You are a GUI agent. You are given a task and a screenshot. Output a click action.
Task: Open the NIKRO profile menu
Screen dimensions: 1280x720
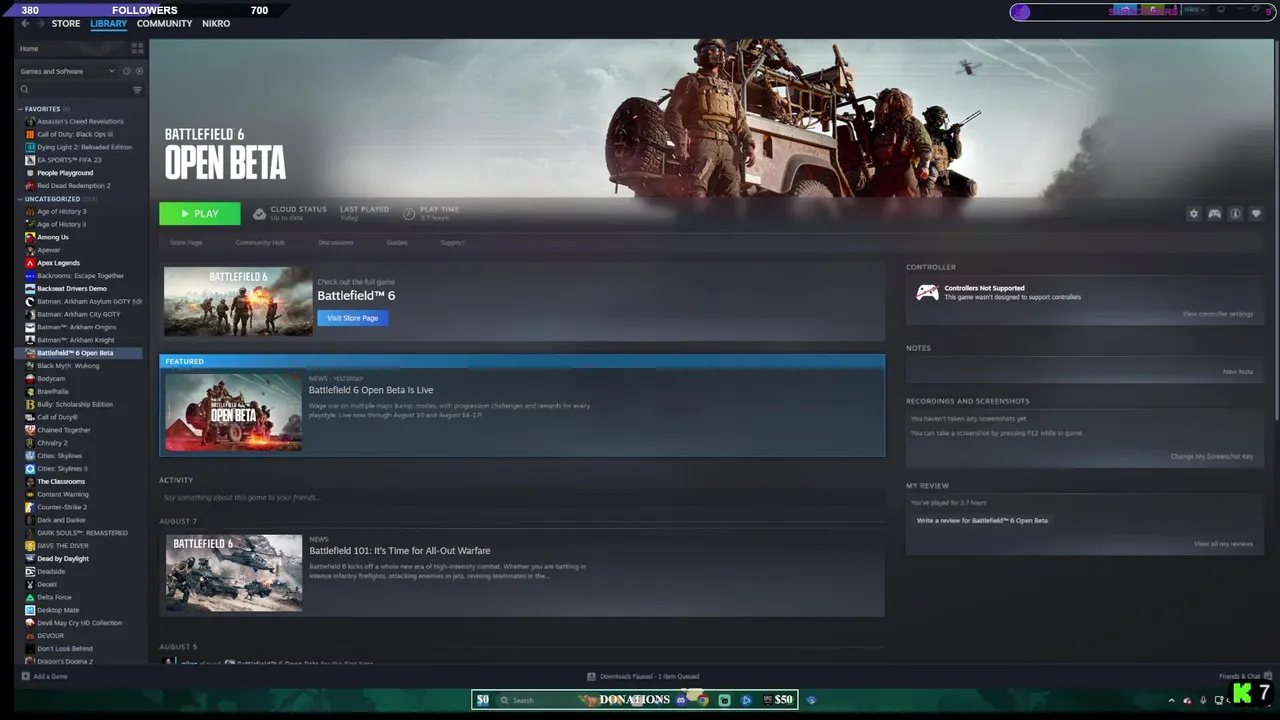tap(216, 23)
